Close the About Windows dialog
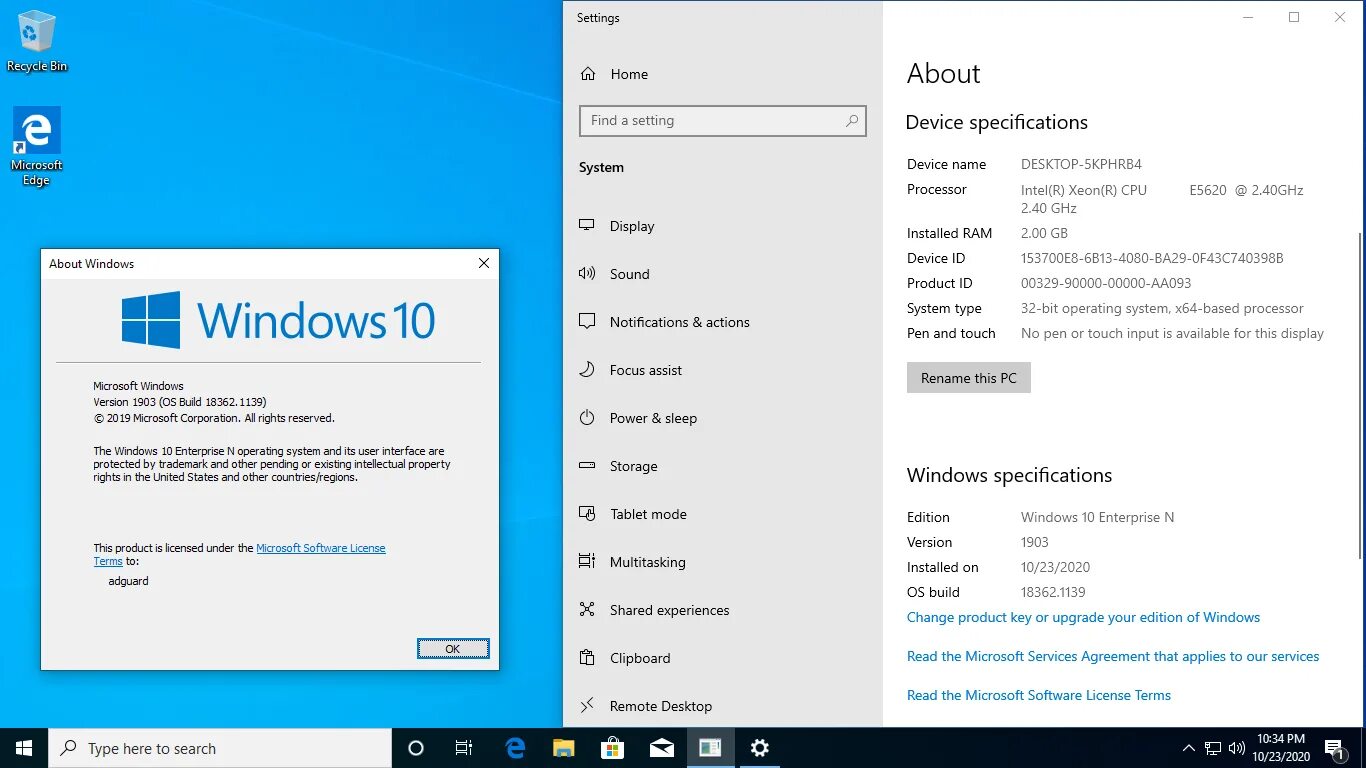This screenshot has height=768, width=1366. 484,263
